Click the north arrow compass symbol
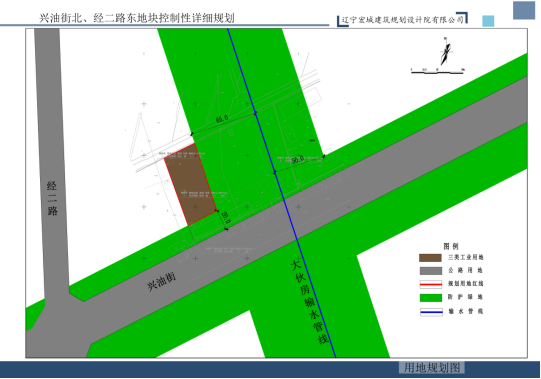541x379 pixels. (x=446, y=51)
